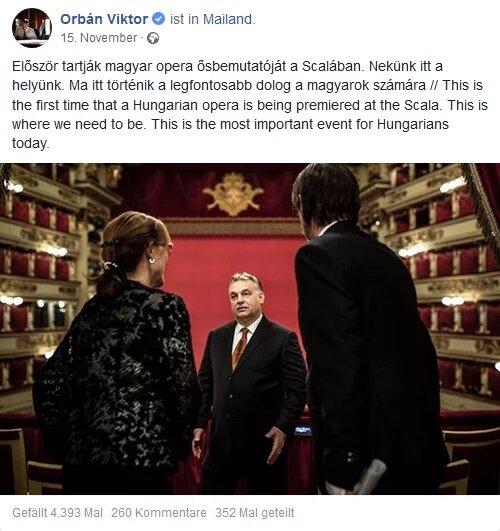Image resolution: width=500 pixels, height=531 pixels.
Task: Click the woman's pearl earring in photo
Action: click(151, 260)
